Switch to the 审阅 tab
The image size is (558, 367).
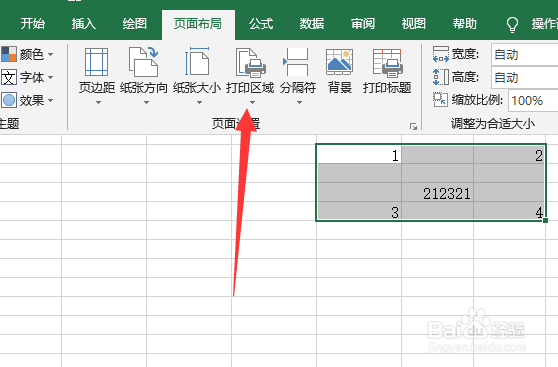363,24
